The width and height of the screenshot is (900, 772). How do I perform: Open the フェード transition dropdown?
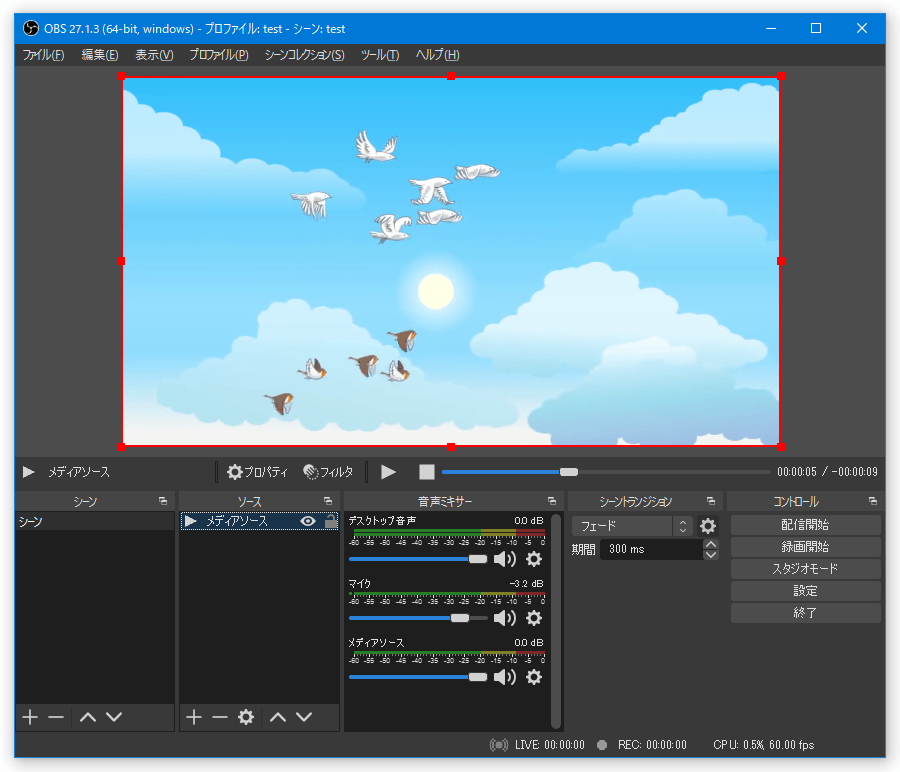pyautogui.click(x=632, y=526)
